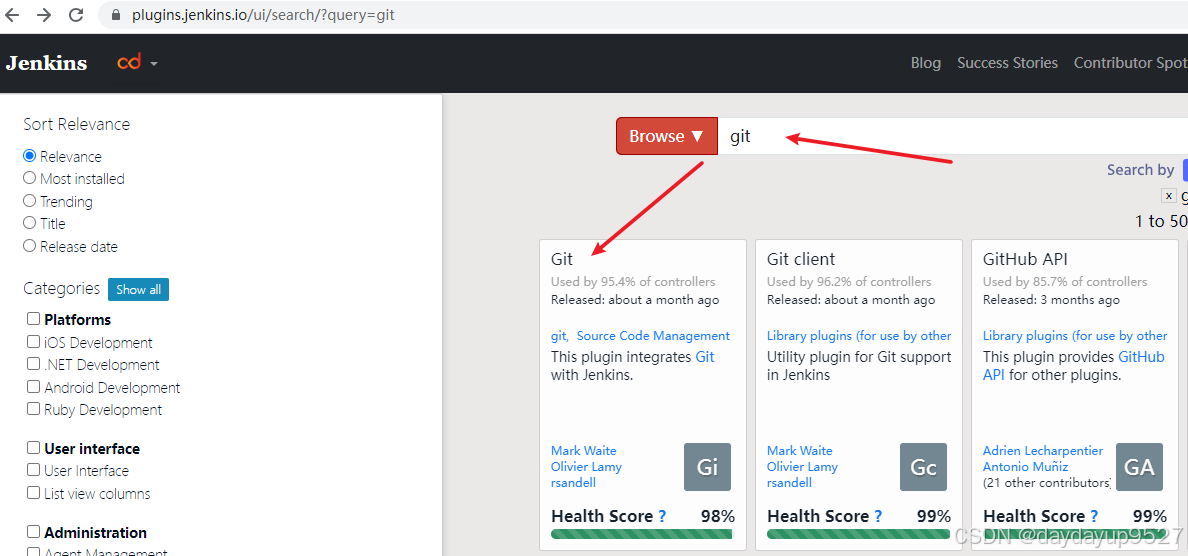
Task: Go back using the browser back arrow
Action: click(12, 14)
